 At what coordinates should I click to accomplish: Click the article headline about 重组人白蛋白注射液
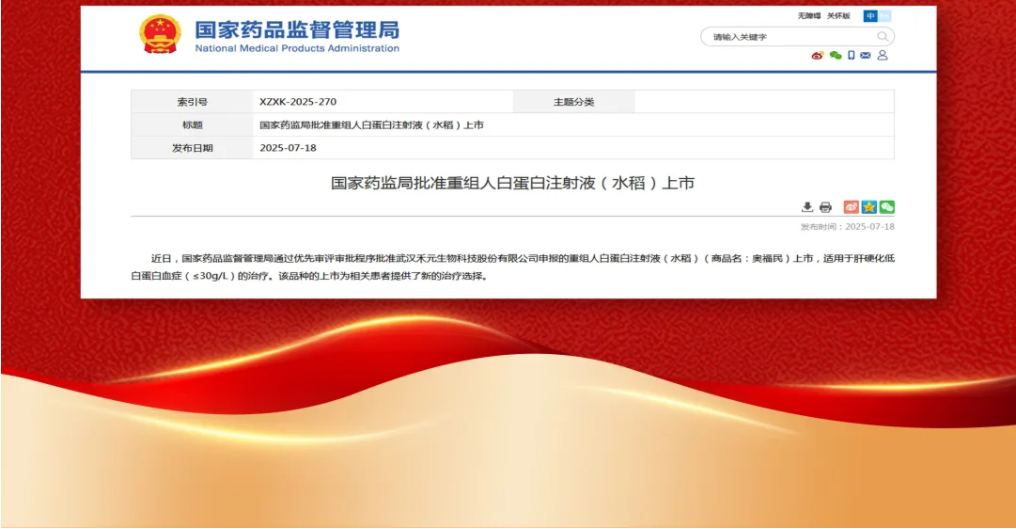(x=512, y=183)
